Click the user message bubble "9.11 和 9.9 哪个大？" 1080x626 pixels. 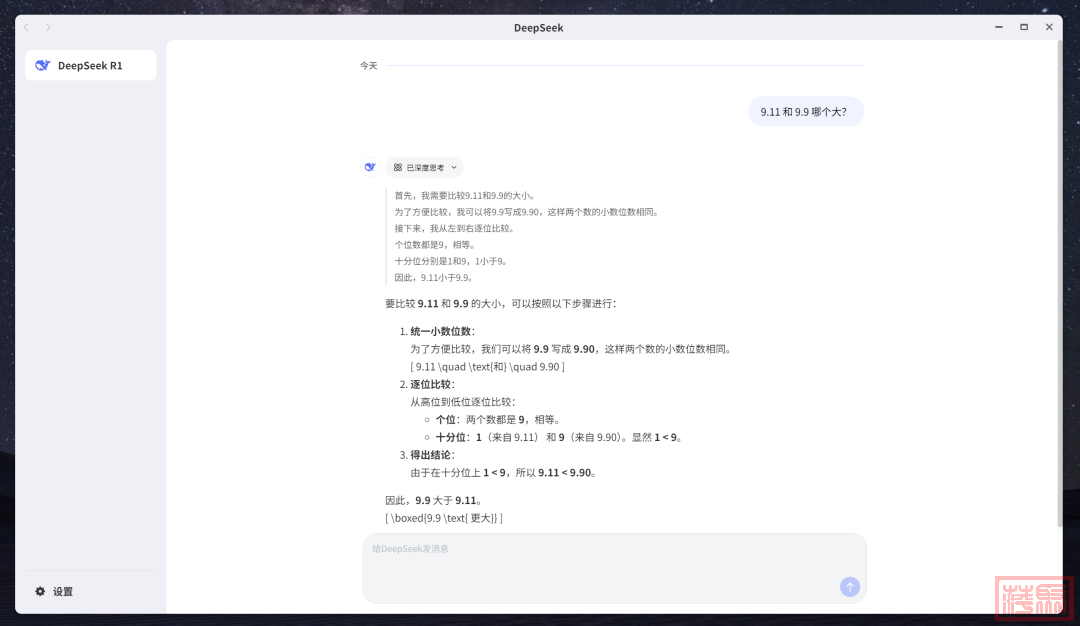coord(805,112)
